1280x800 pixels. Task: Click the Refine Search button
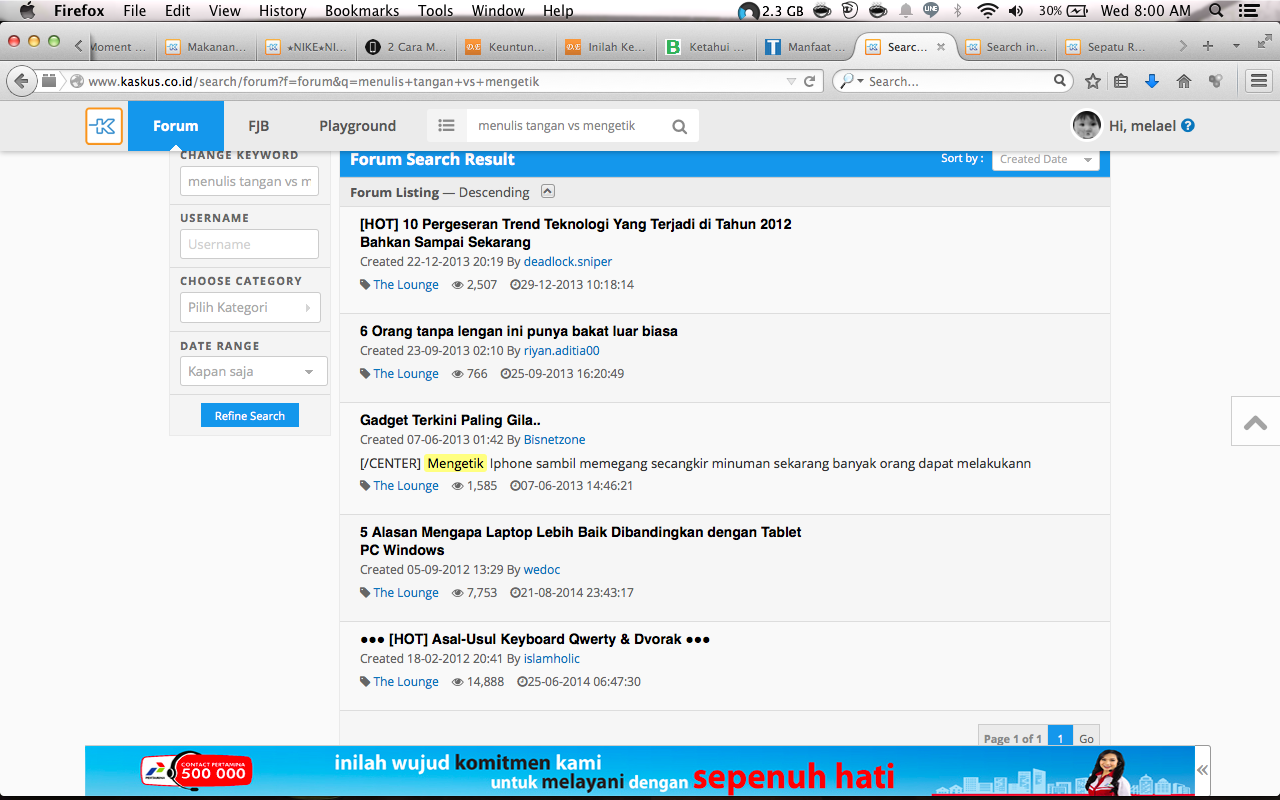click(250, 415)
